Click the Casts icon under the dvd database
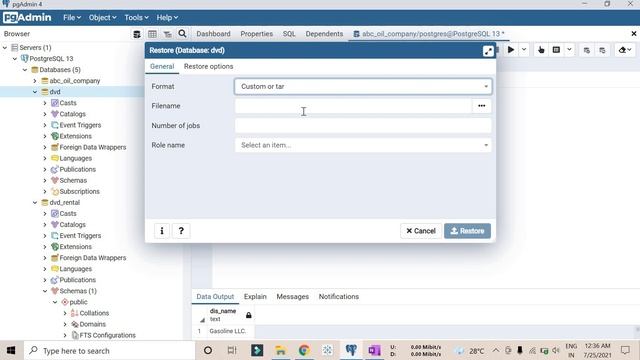Screen dimensions: 640x360 pyautogui.click(x=55, y=103)
